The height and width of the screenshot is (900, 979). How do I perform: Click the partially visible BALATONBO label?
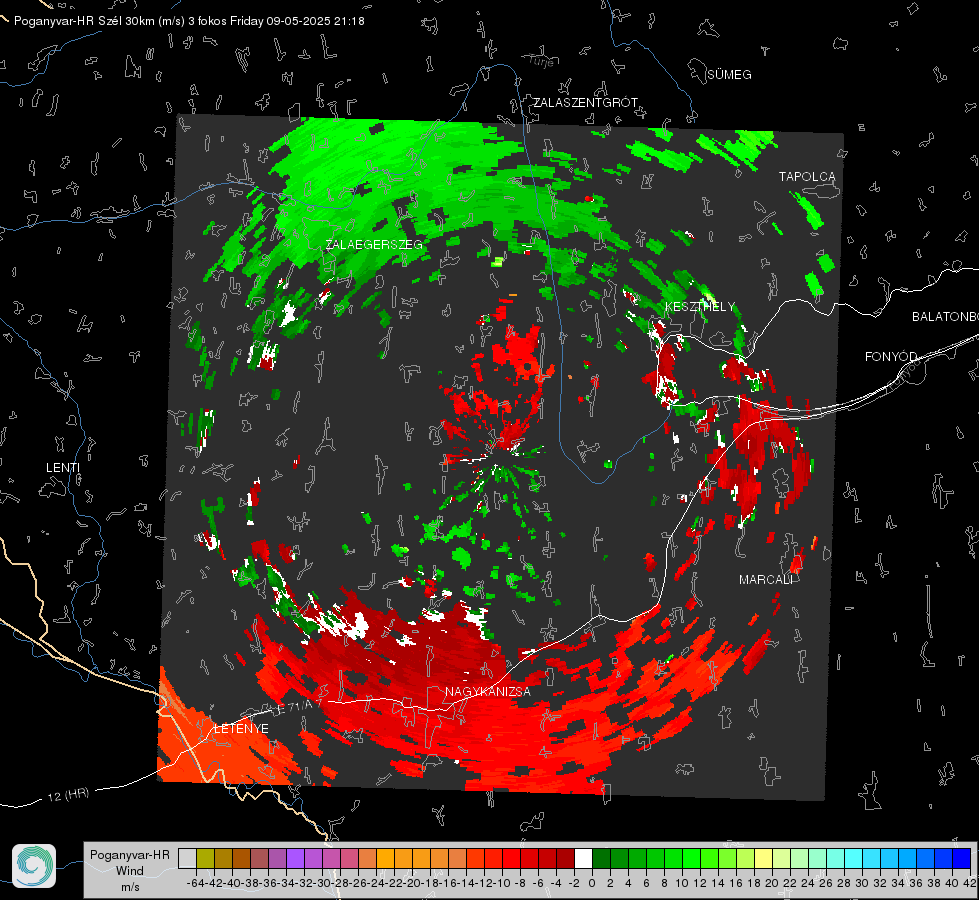945,317
